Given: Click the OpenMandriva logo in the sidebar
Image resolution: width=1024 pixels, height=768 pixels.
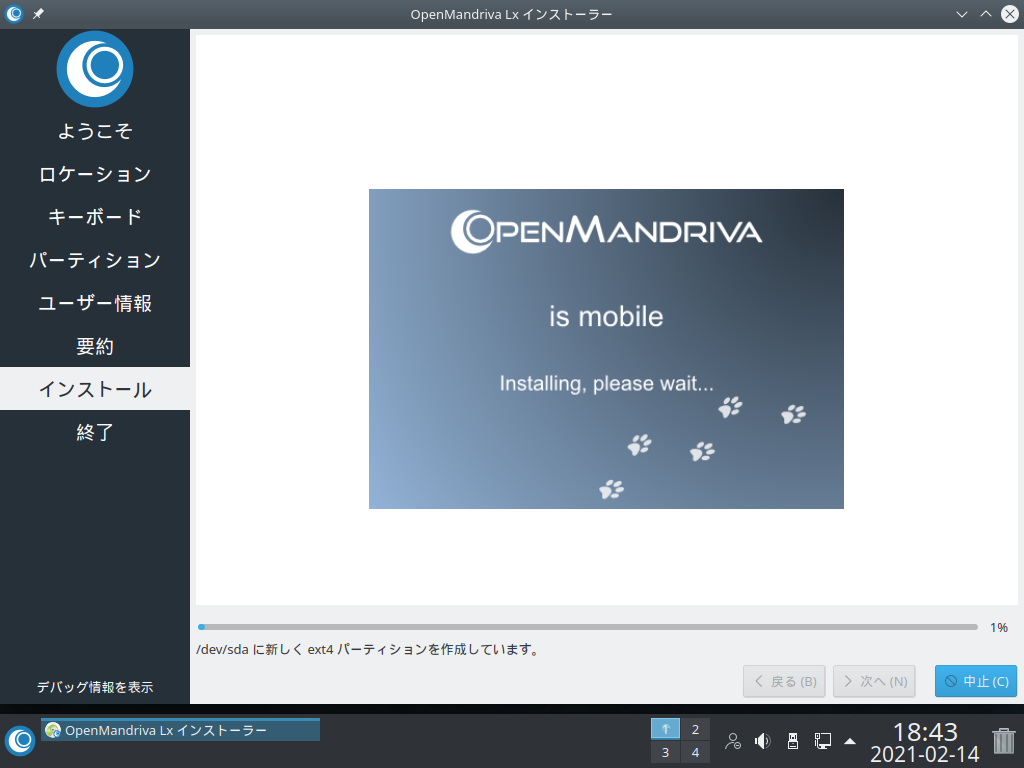Looking at the screenshot, I should click(x=95, y=69).
